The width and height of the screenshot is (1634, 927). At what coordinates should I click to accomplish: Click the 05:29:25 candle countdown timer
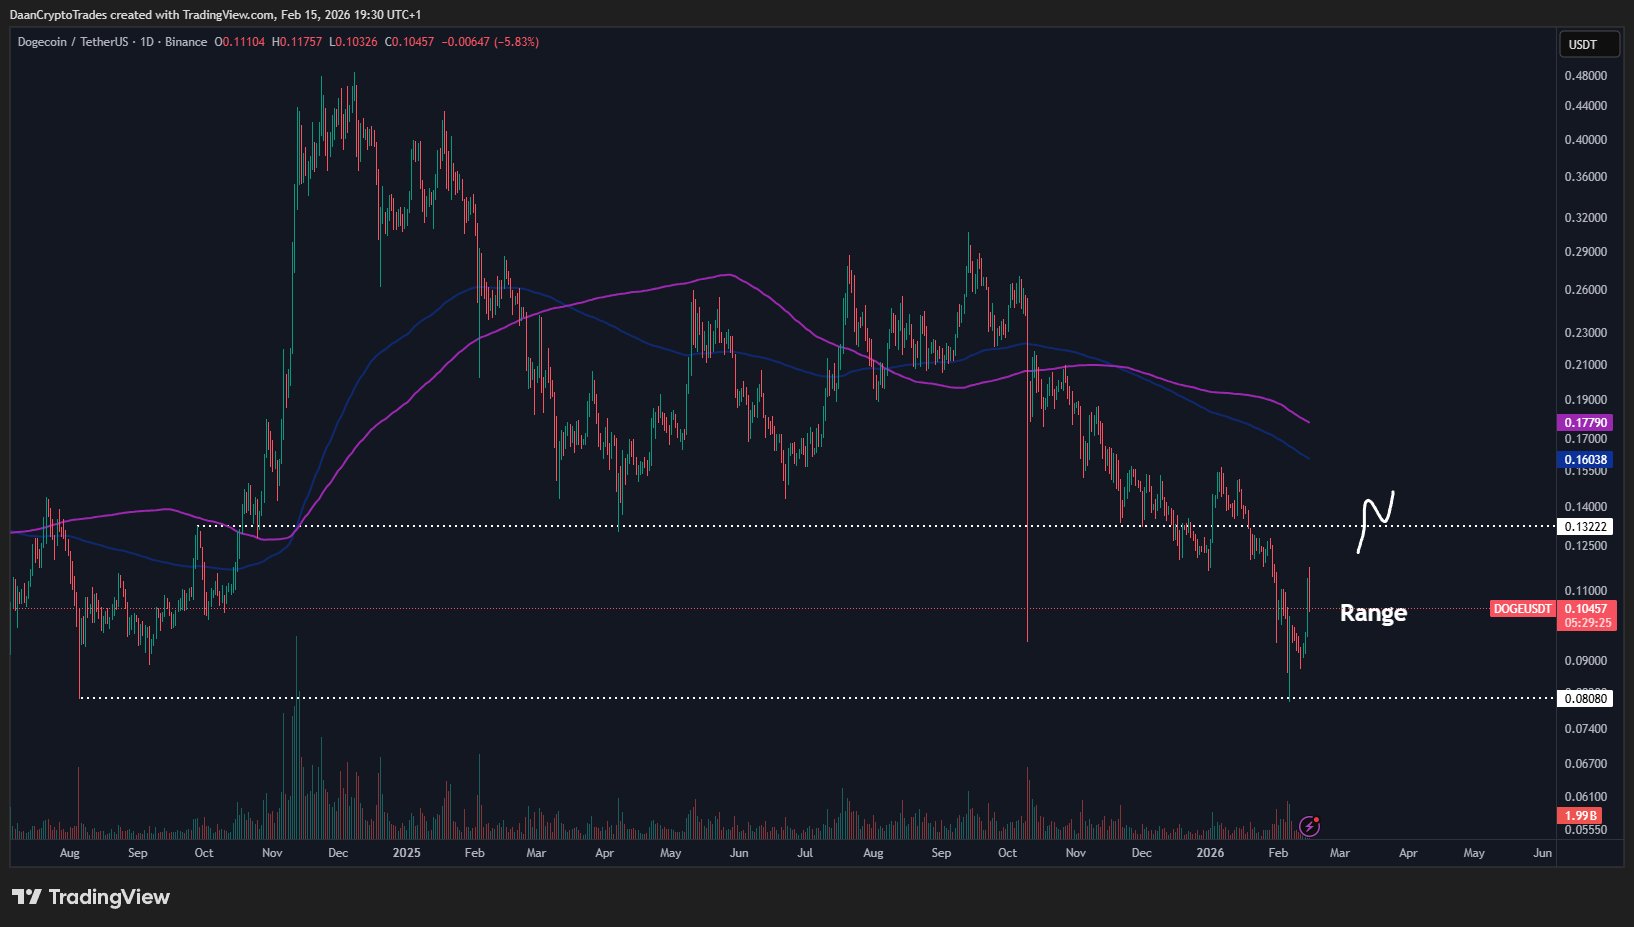tap(1588, 622)
